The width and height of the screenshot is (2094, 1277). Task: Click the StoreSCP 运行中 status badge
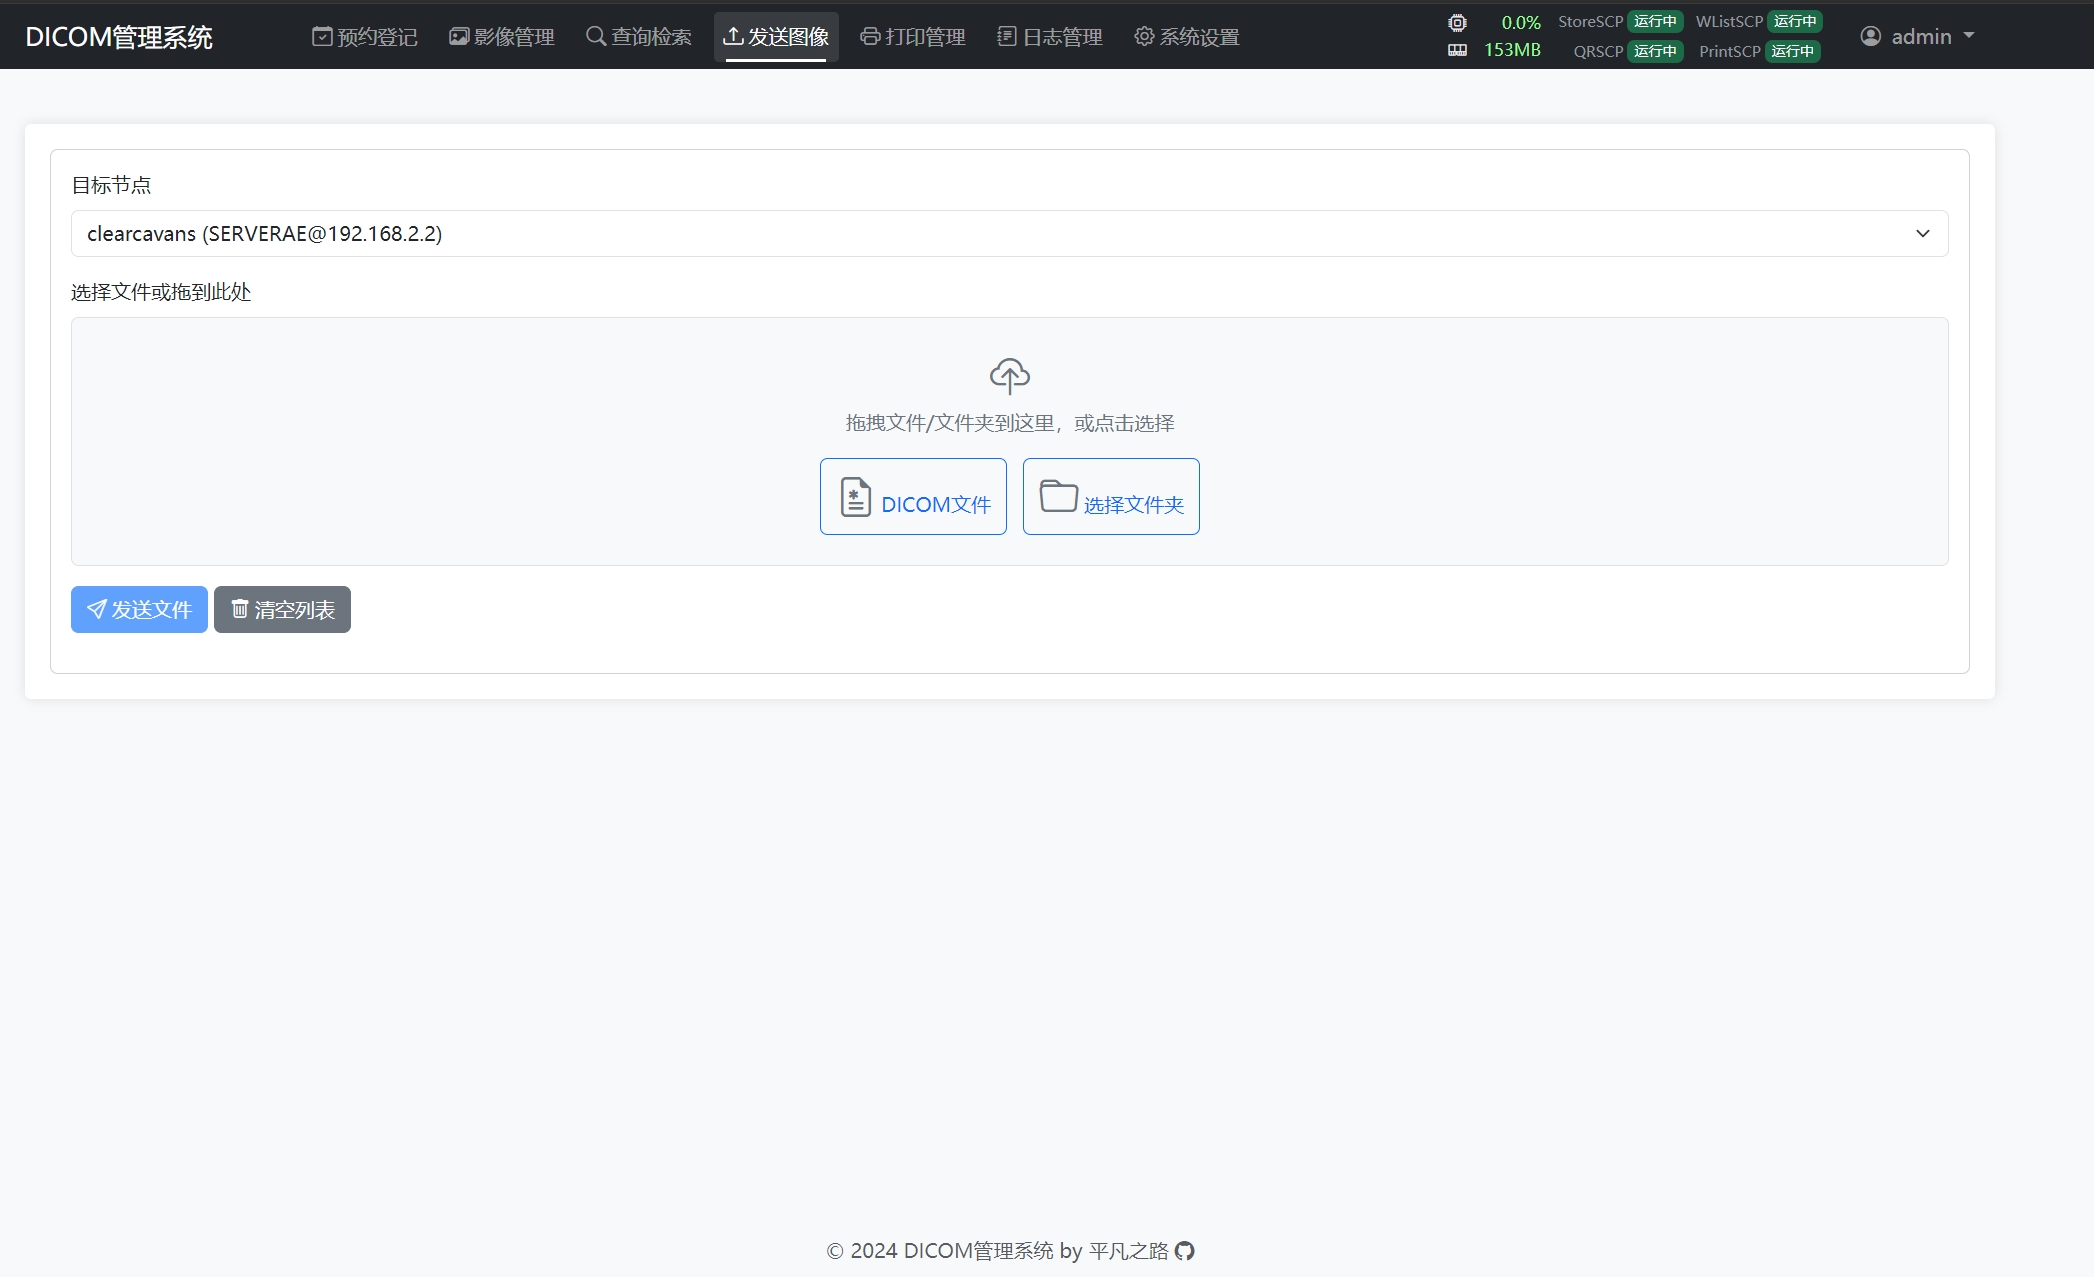pyautogui.click(x=1655, y=22)
